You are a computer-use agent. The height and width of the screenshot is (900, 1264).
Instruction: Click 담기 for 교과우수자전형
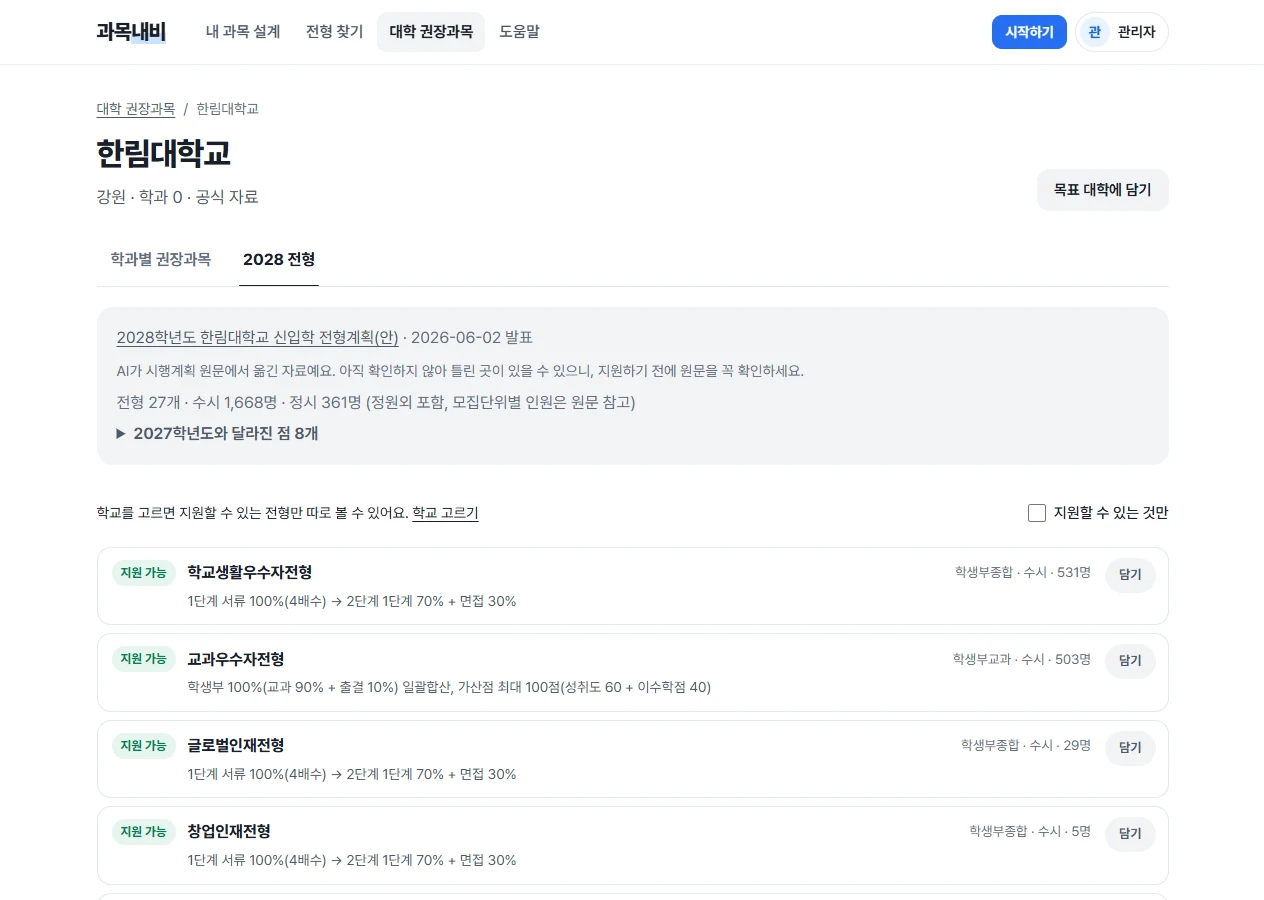[x=1130, y=661]
